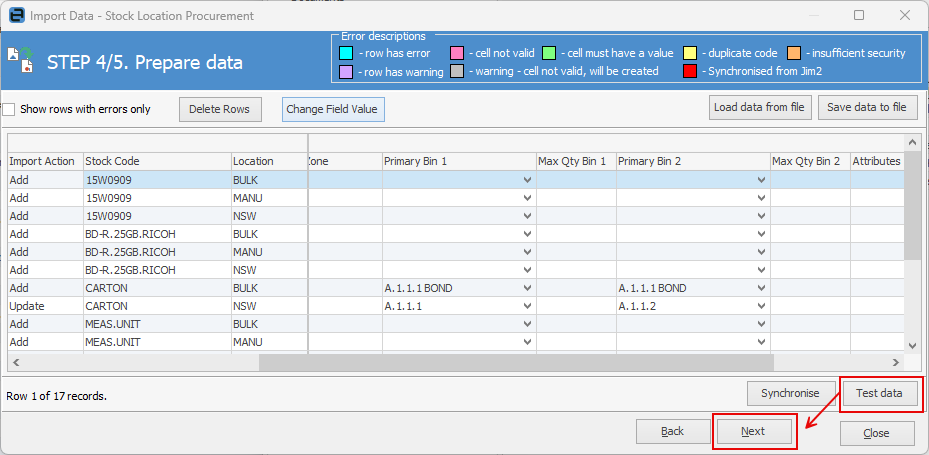
Task: Click green 'cell must have a value' swatch
Action: pyautogui.click(x=549, y=53)
